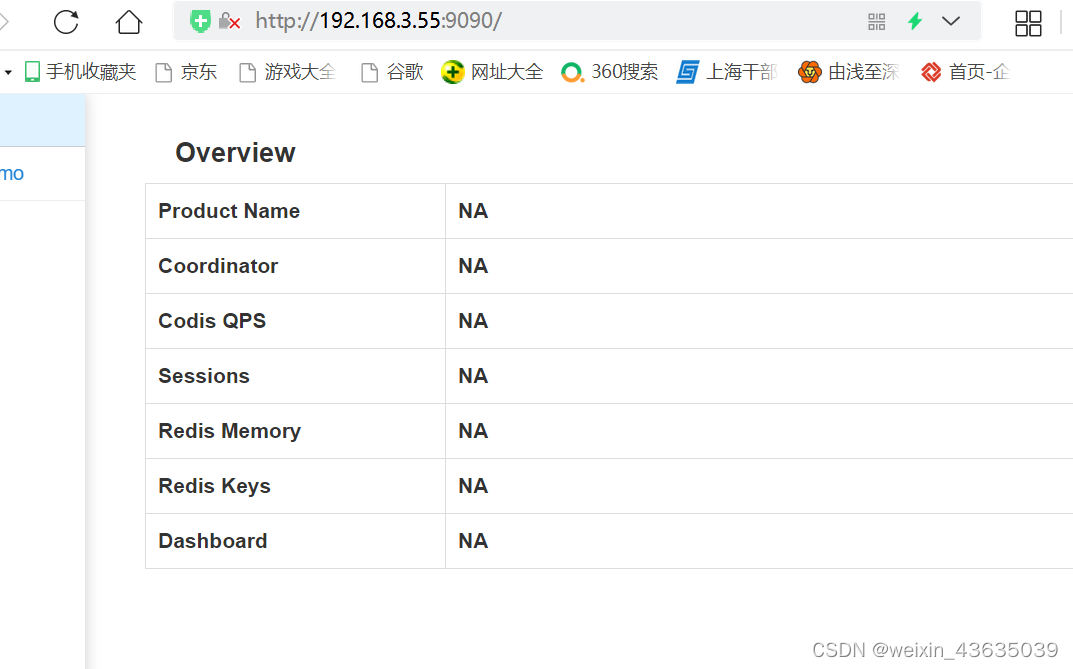
Task: Click the grid apps icon on toolbar right
Action: coord(1028,22)
